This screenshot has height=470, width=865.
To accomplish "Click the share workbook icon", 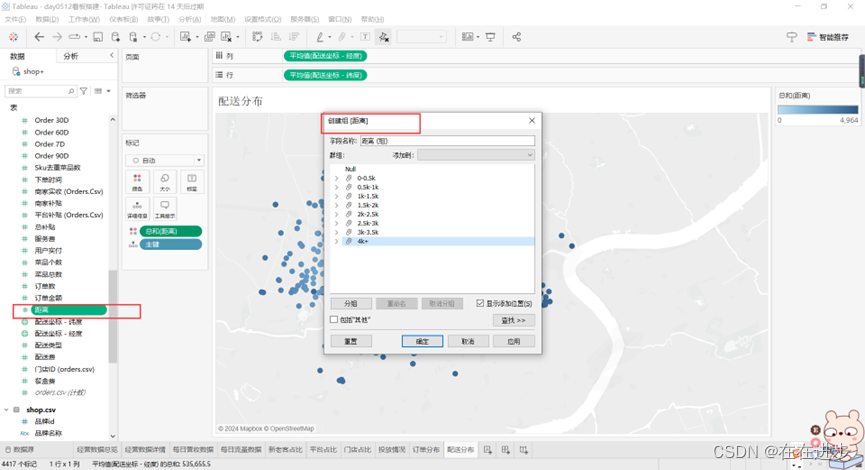I will (516, 37).
